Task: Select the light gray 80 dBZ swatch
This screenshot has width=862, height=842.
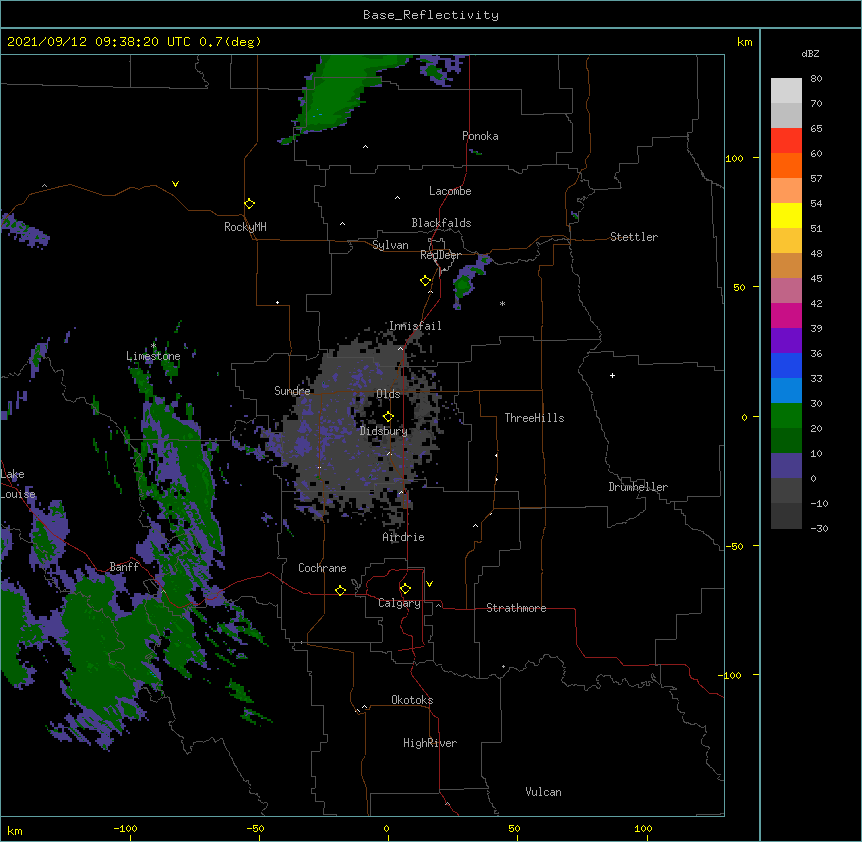Action: point(786,91)
